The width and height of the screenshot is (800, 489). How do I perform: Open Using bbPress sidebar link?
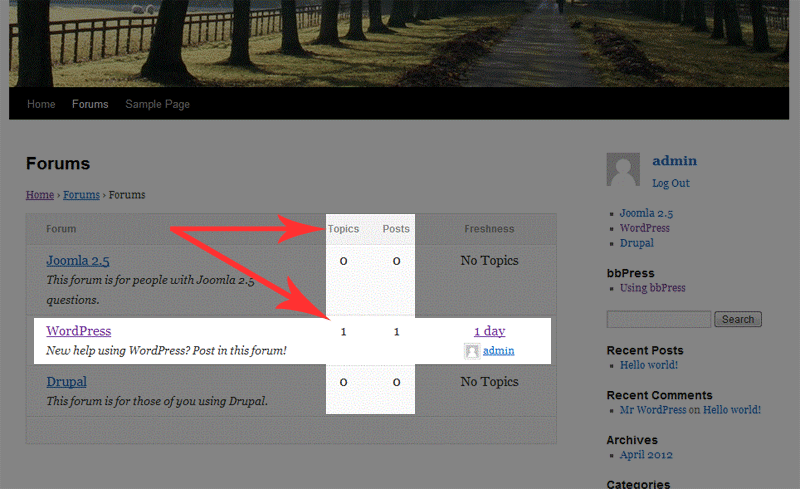[x=652, y=288]
